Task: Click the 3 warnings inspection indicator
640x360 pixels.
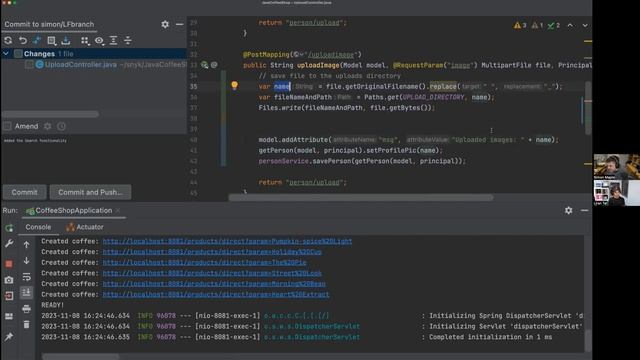Action: [x=520, y=25]
